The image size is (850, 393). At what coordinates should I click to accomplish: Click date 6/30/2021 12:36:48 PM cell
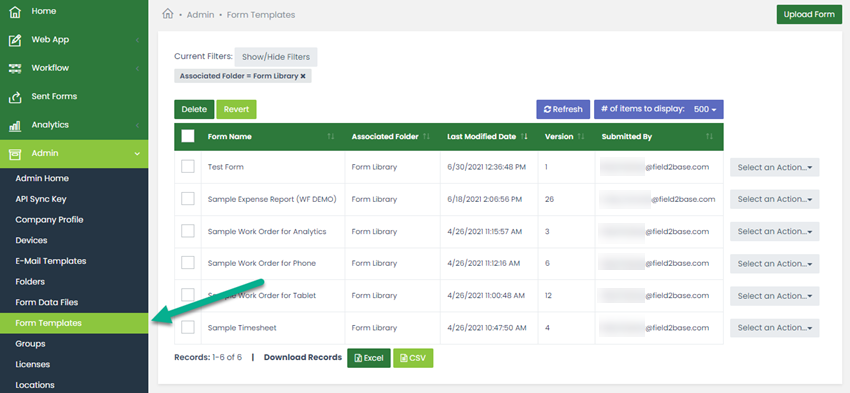486,167
